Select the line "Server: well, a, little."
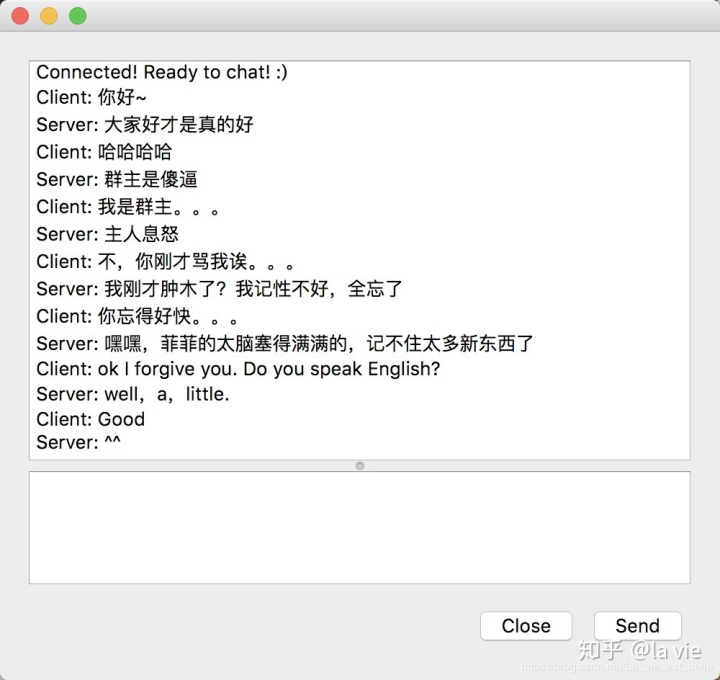 [133, 394]
